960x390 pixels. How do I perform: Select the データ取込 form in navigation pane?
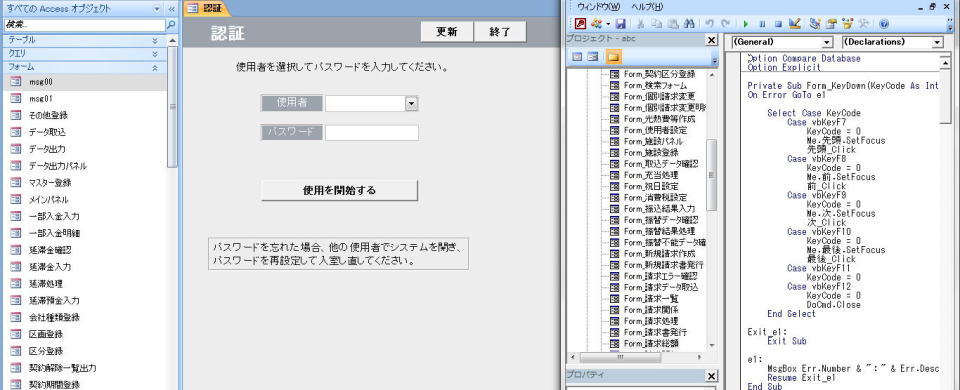pos(84,132)
